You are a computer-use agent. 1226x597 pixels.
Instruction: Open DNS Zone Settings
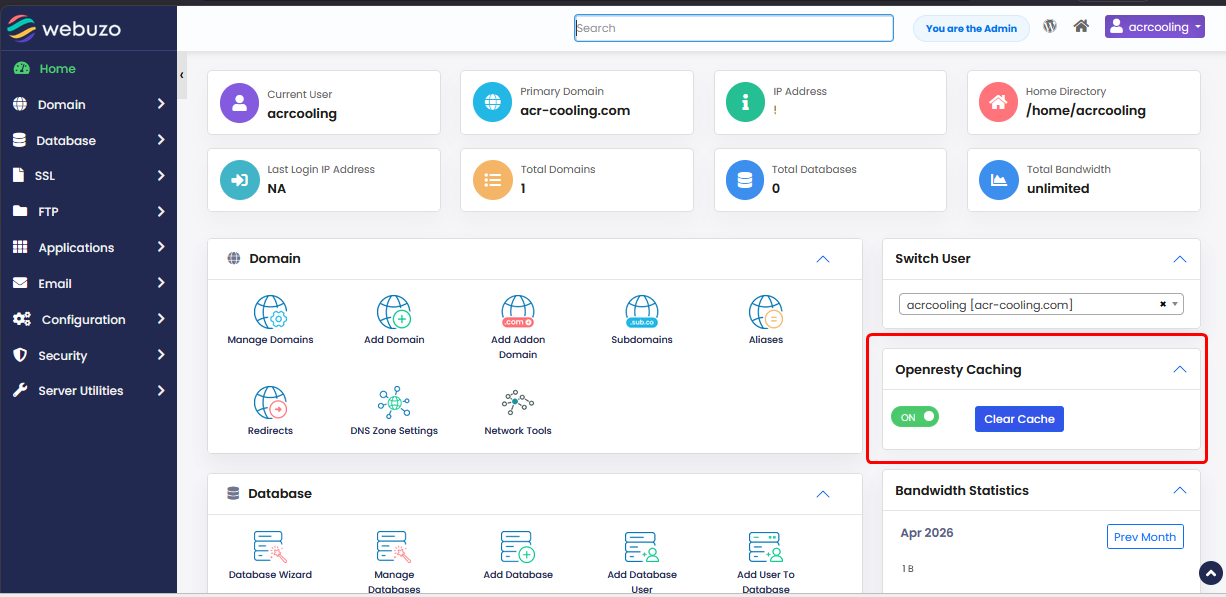click(394, 403)
